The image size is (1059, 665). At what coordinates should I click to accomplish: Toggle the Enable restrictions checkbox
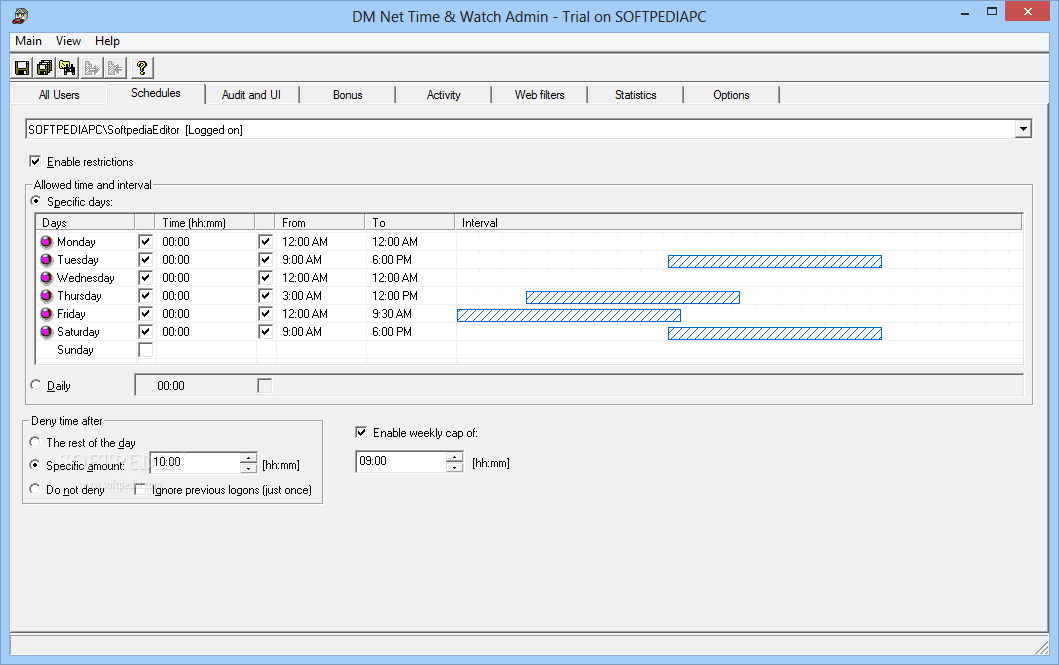(35, 161)
